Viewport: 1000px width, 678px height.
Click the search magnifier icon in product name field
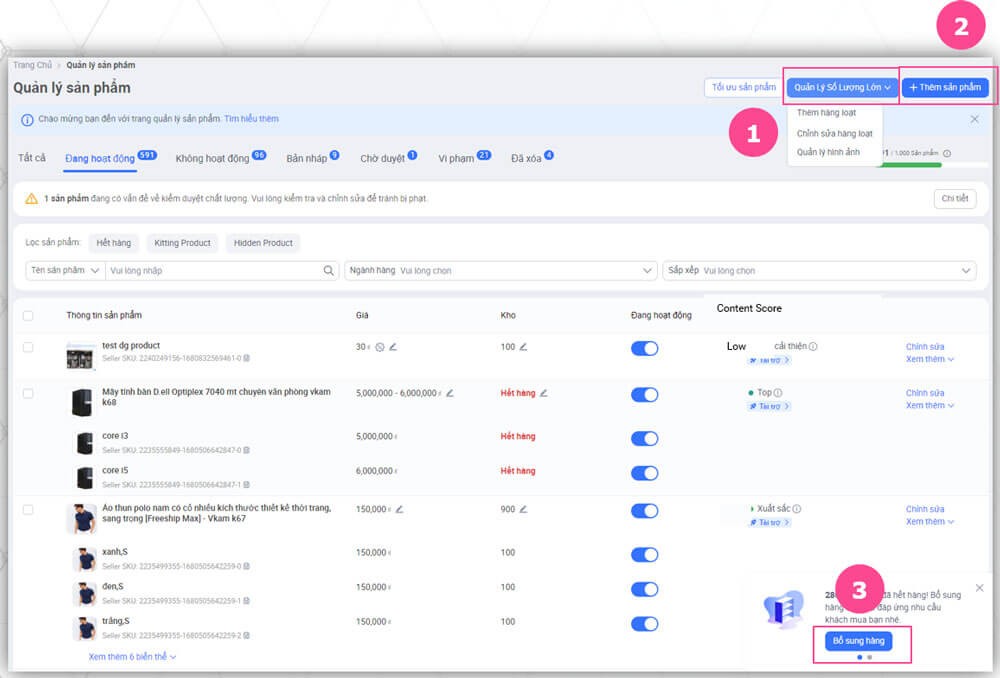point(329,271)
